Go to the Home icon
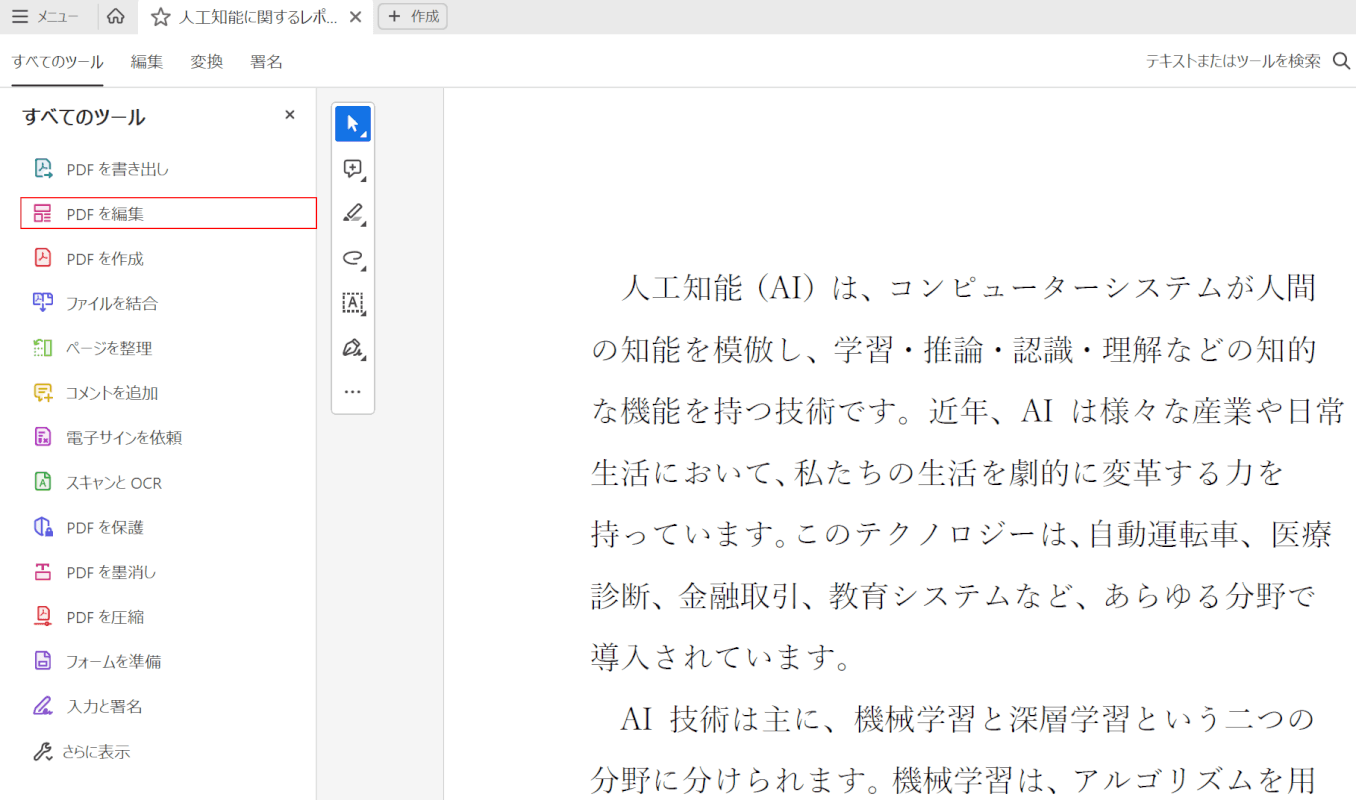This screenshot has width=1356, height=800. [x=116, y=17]
